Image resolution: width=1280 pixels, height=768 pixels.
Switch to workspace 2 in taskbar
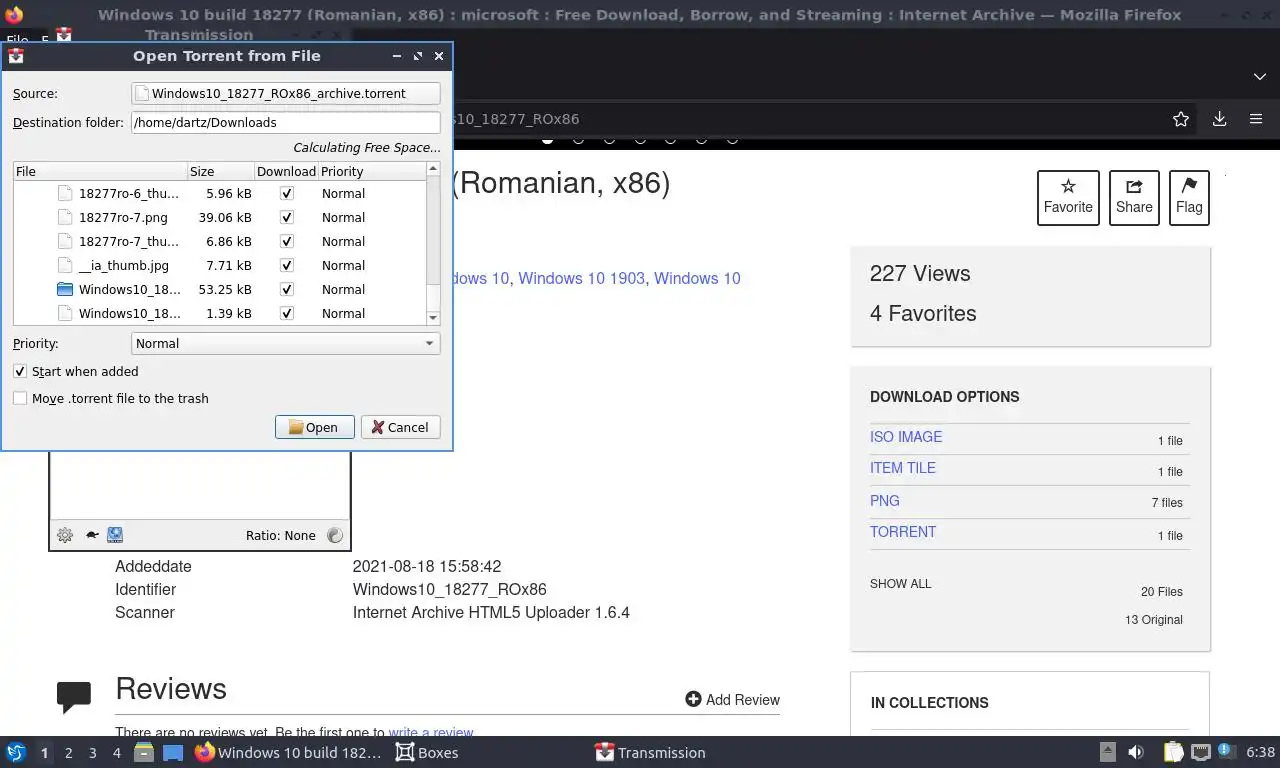(x=68, y=752)
